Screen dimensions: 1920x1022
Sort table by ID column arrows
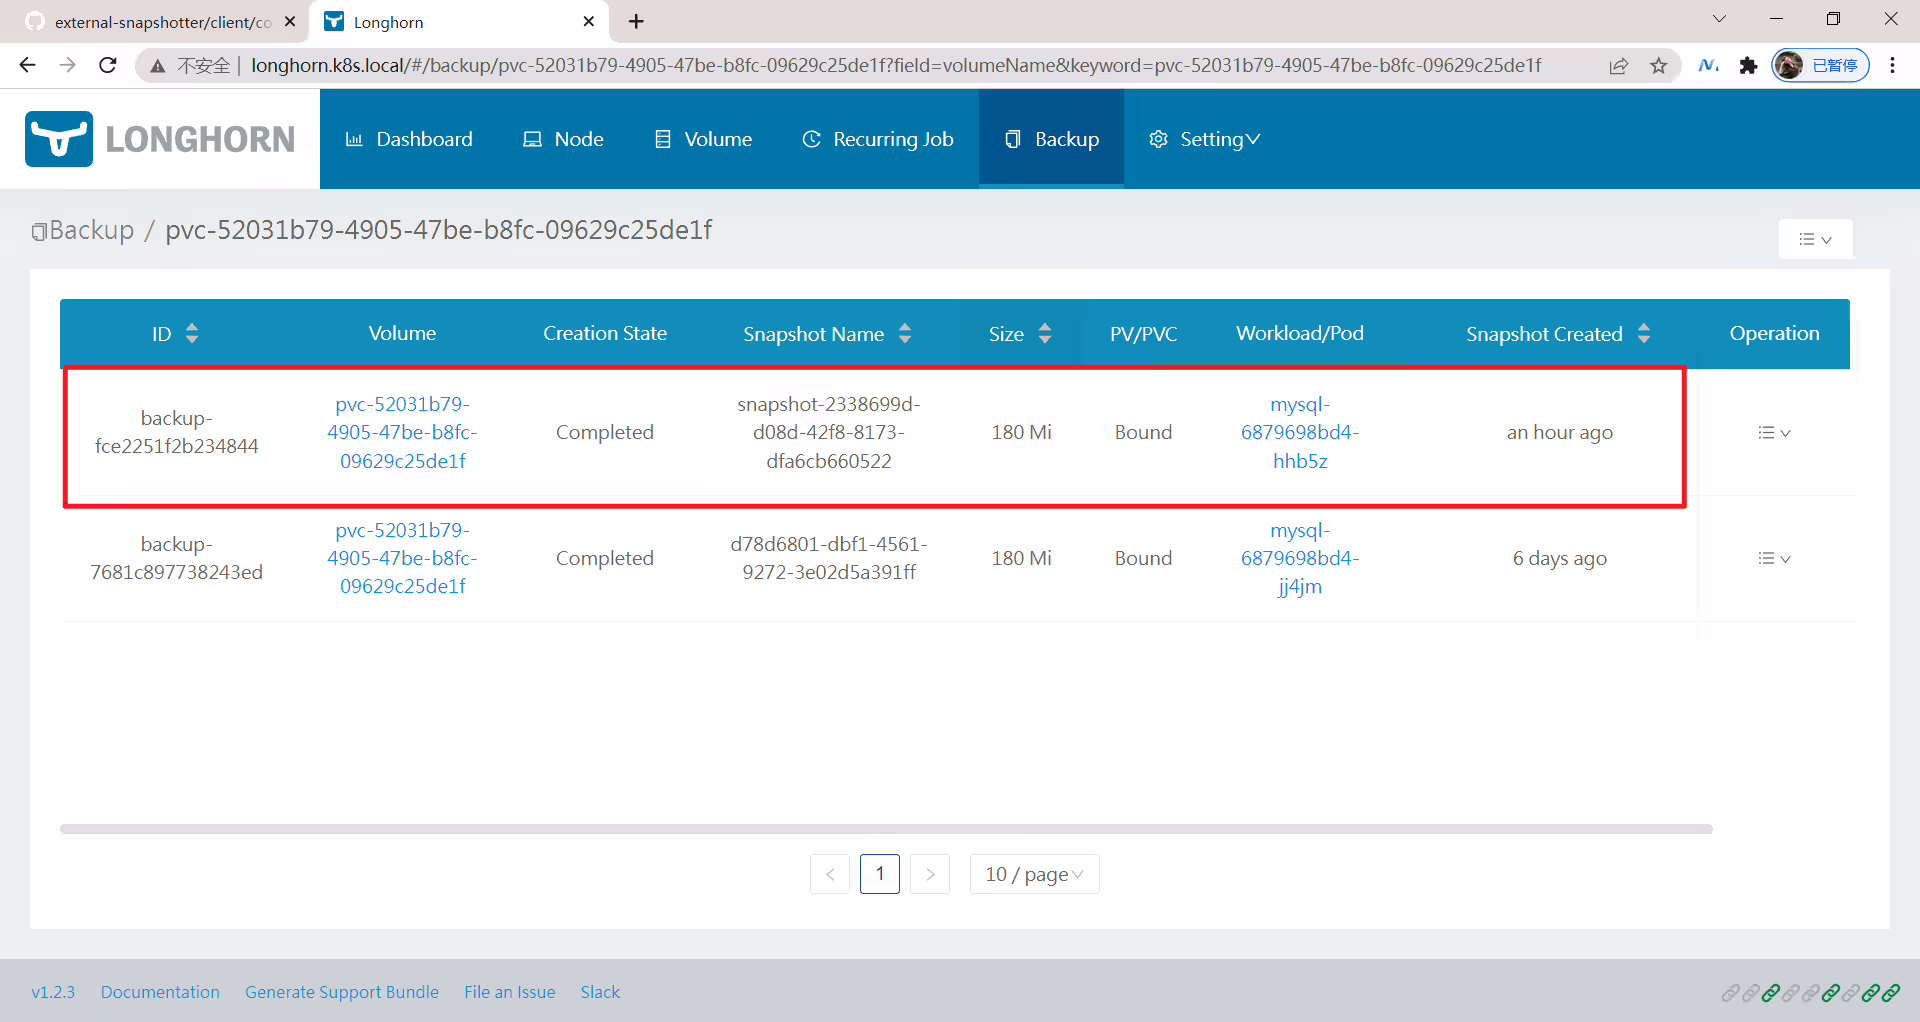[192, 334]
